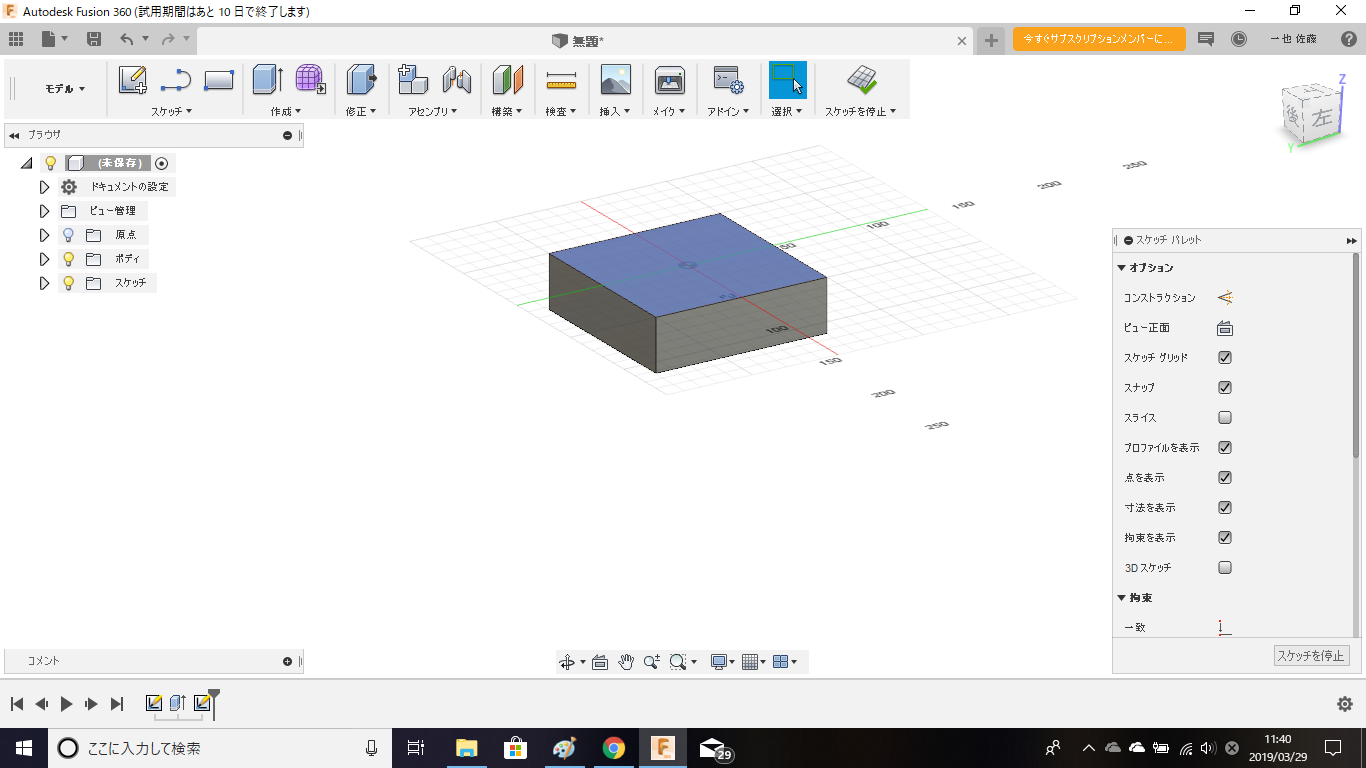The height and width of the screenshot is (768, 1366).
Task: Play the timeline
Action: 66,704
